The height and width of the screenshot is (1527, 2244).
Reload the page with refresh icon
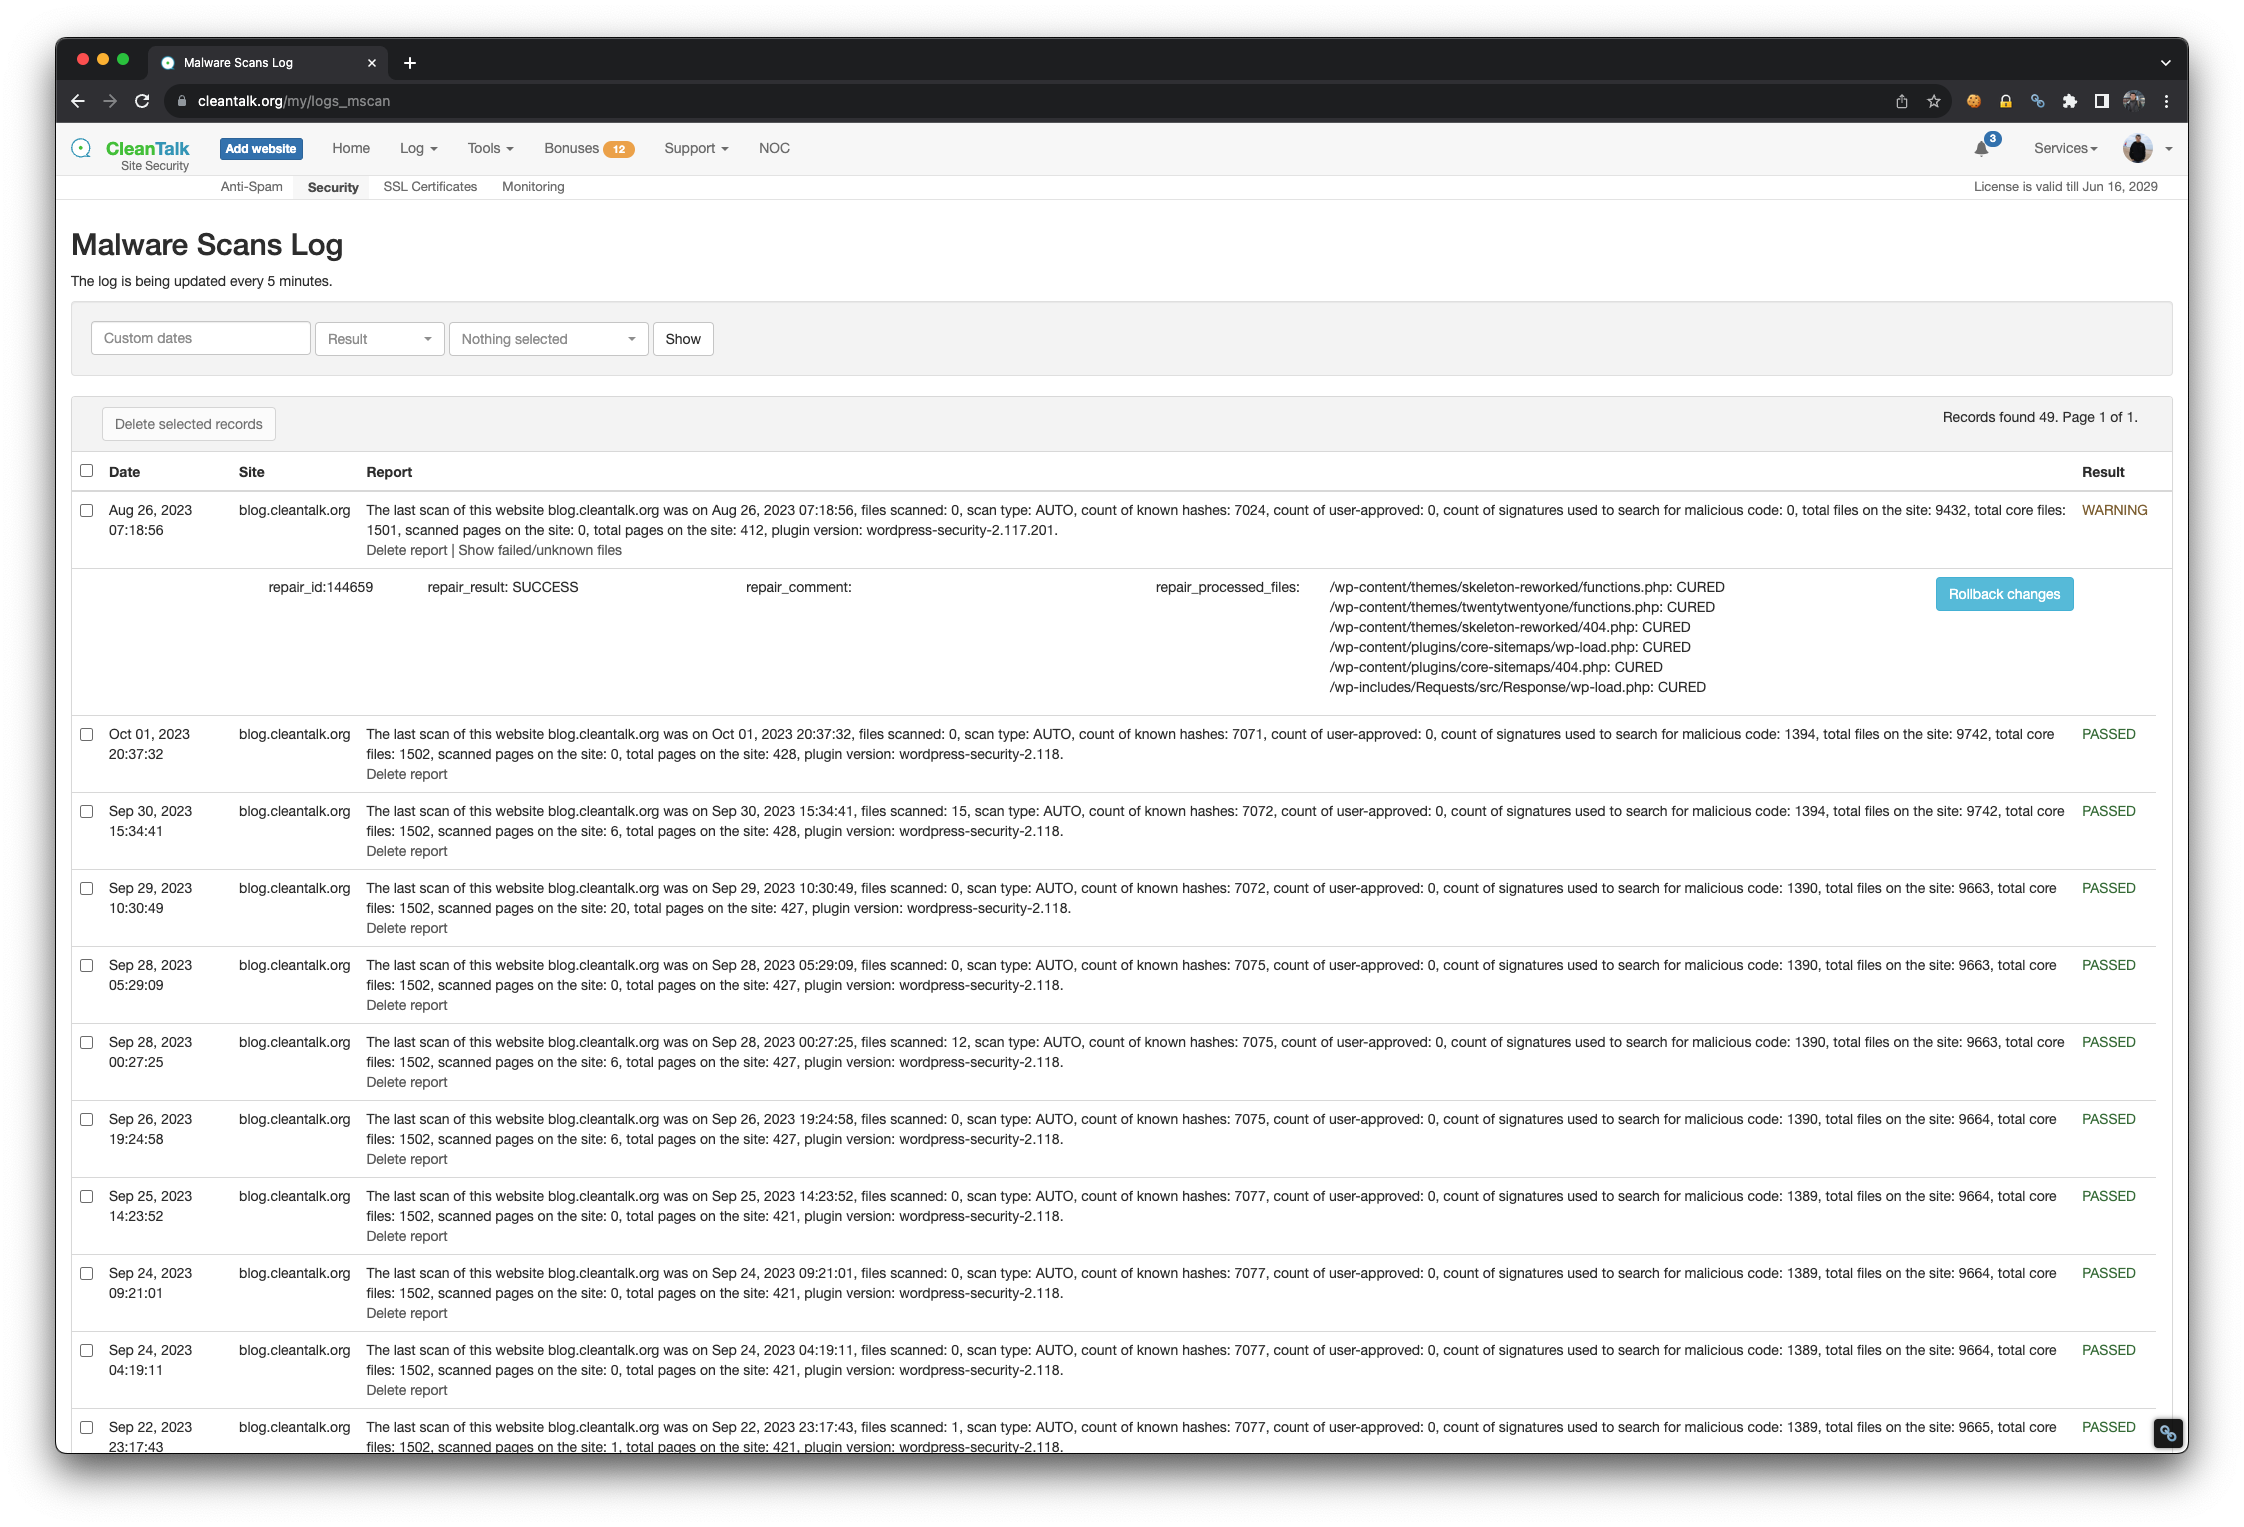(142, 101)
